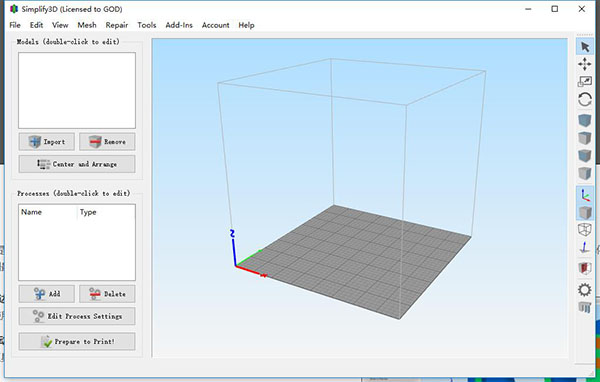Select the normal selection arrow tool

coord(585,47)
